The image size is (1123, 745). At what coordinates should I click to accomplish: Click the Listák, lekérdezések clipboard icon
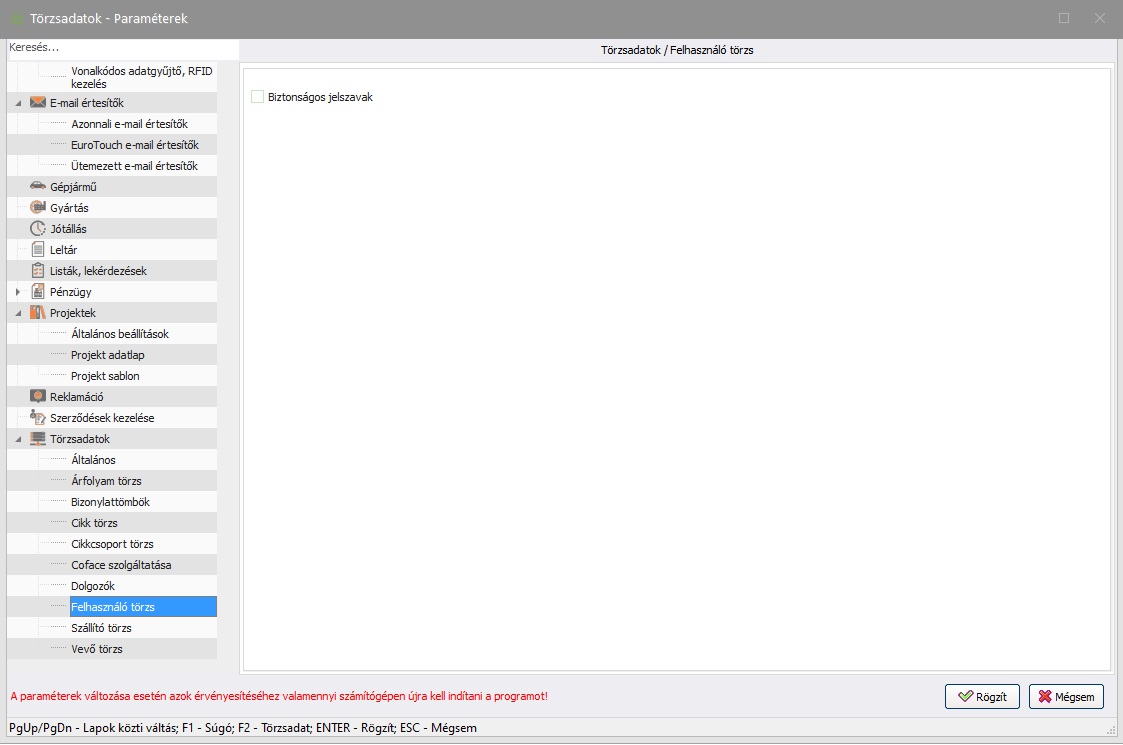point(38,271)
